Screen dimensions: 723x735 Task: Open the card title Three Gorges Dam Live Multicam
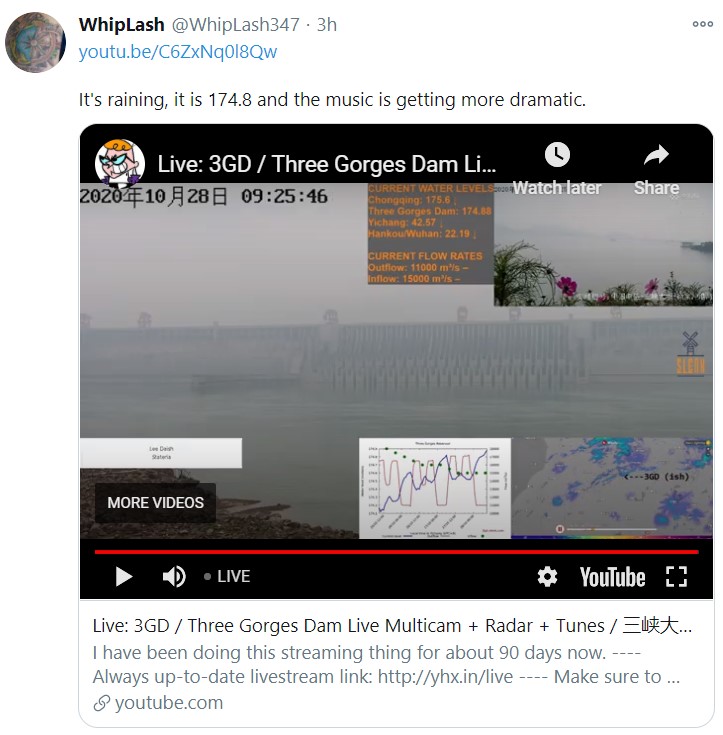click(392, 626)
